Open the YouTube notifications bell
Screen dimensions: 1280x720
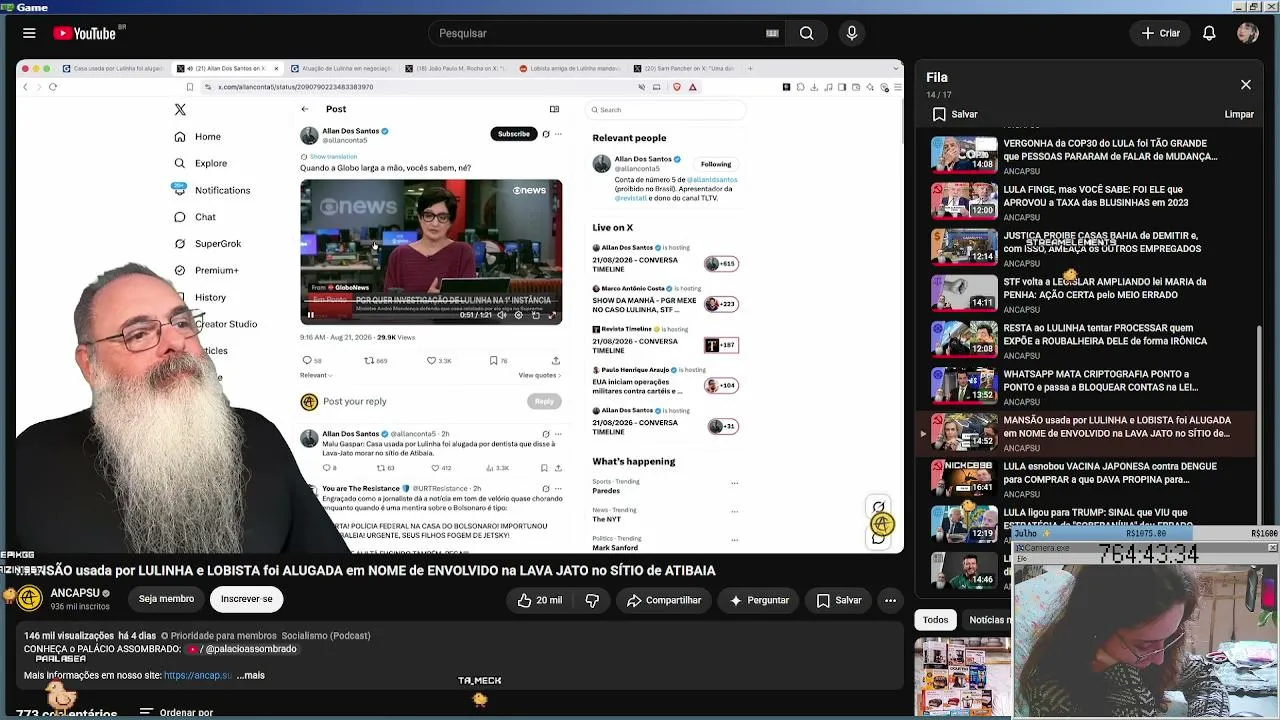coord(1209,33)
